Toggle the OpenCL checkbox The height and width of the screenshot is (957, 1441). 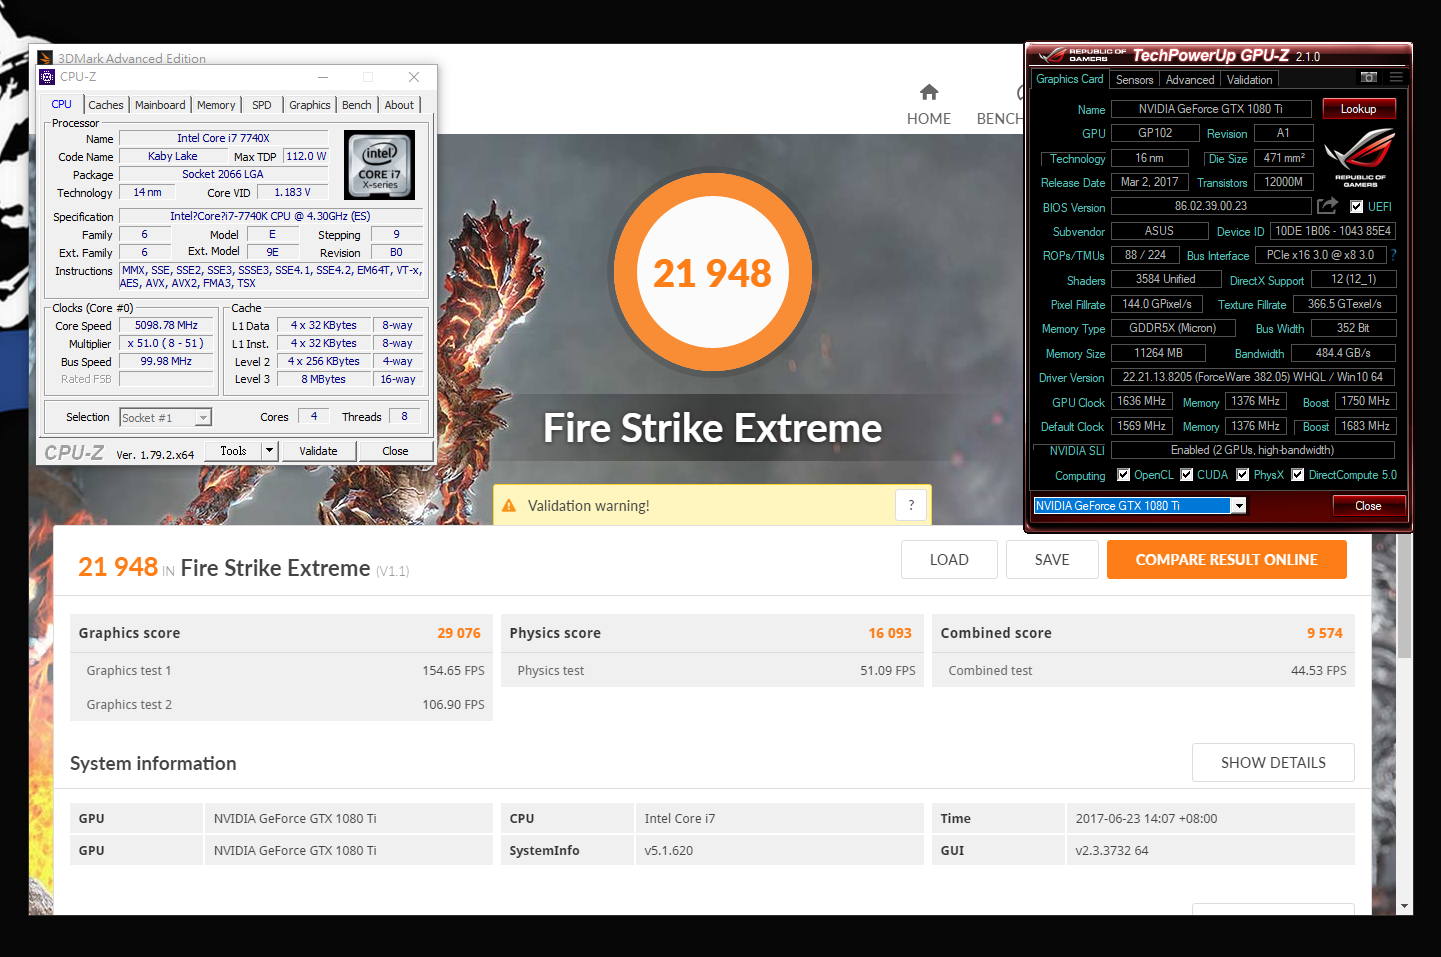[x=1124, y=475]
